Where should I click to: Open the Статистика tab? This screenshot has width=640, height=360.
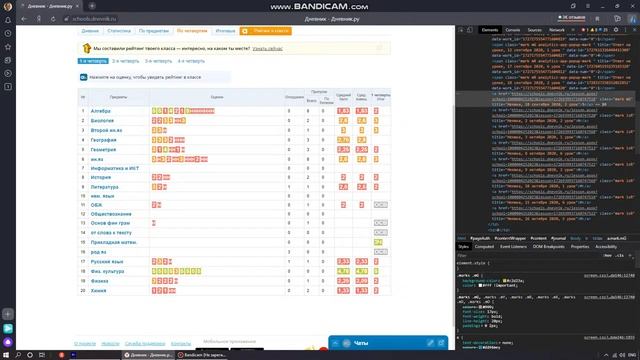tap(119, 31)
